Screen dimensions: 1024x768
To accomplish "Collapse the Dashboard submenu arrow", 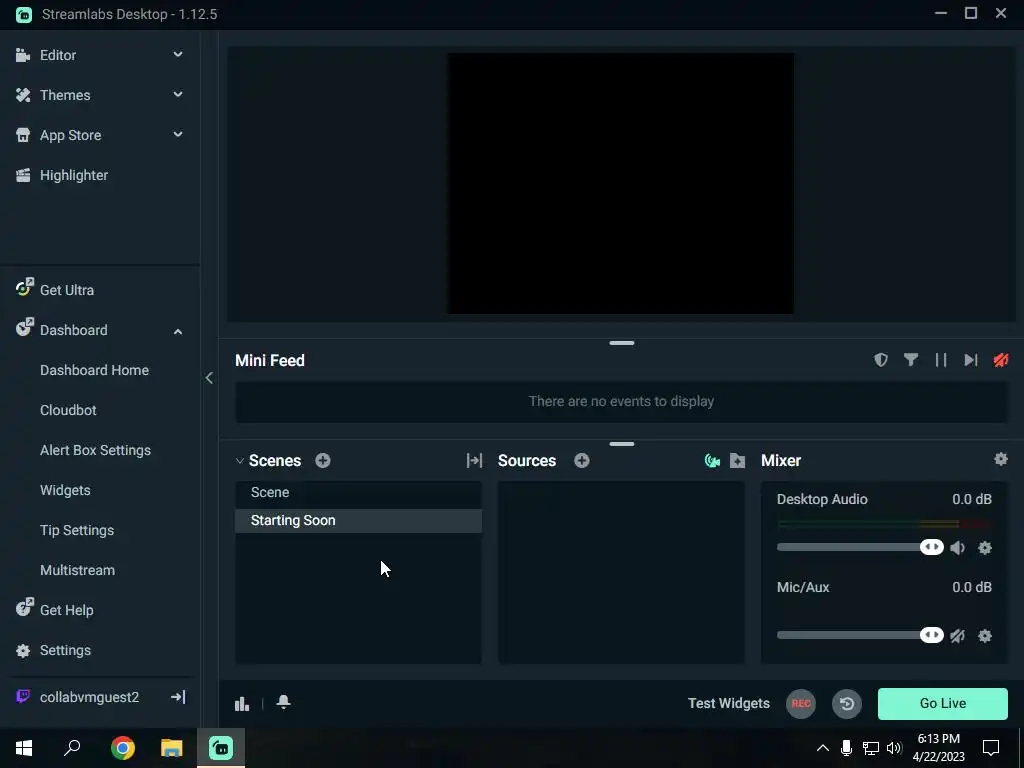I will [178, 331].
